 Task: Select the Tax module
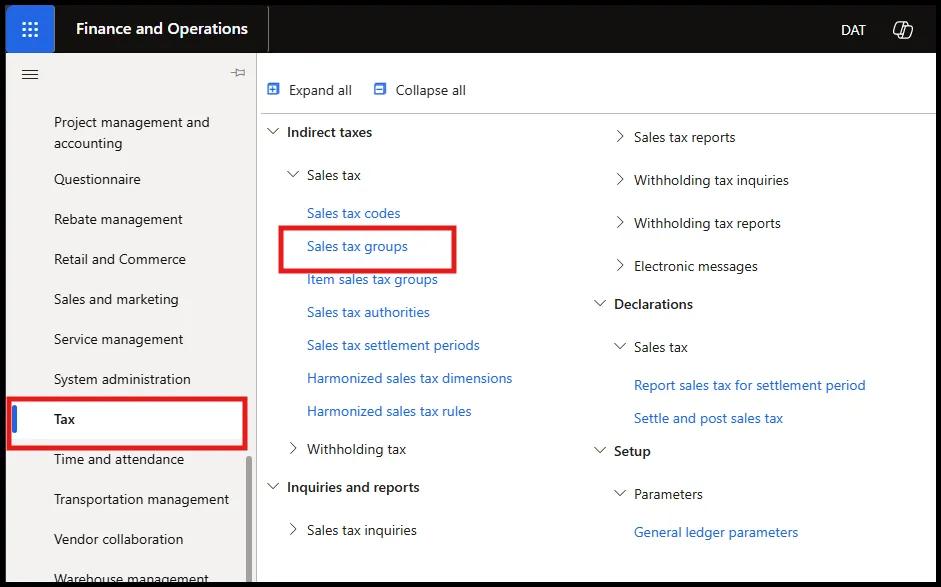tap(64, 419)
